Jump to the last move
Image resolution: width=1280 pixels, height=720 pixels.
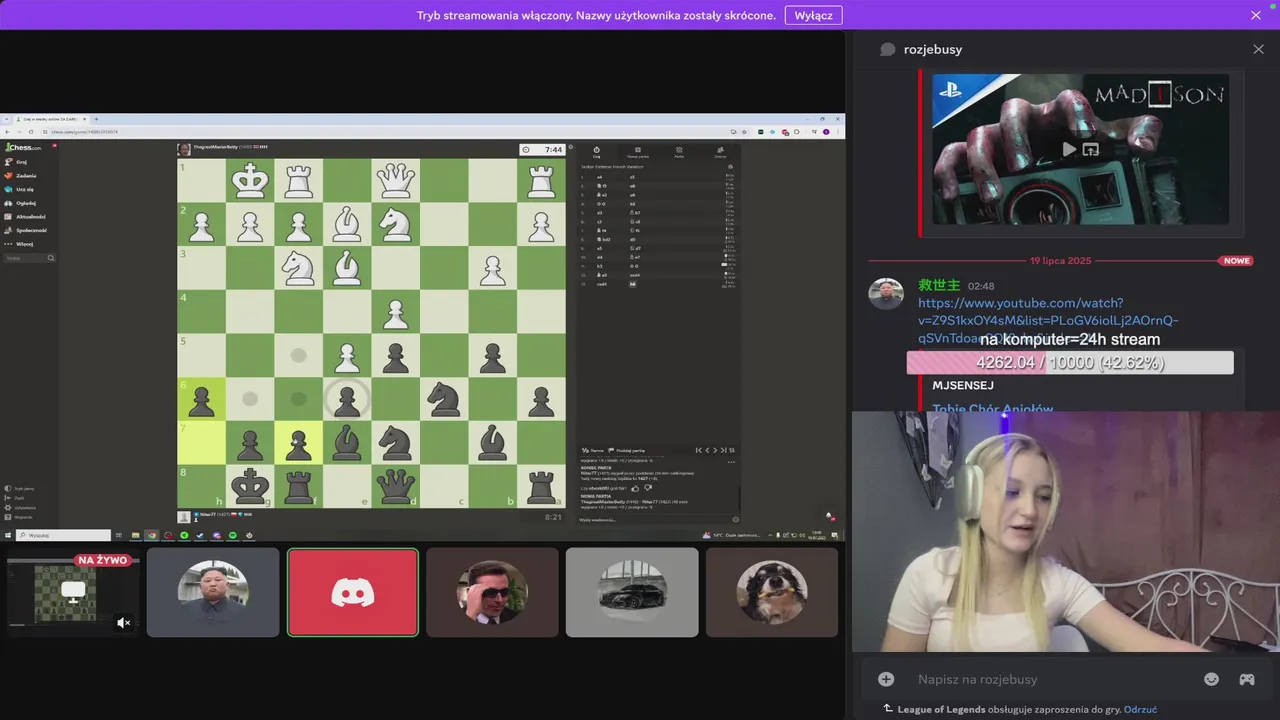click(x=724, y=450)
